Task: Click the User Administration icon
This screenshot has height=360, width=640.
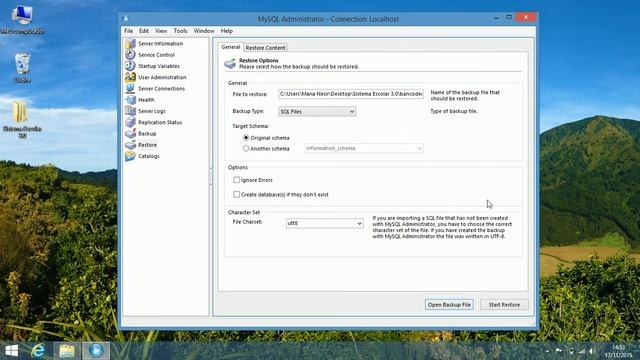Action: (130, 77)
